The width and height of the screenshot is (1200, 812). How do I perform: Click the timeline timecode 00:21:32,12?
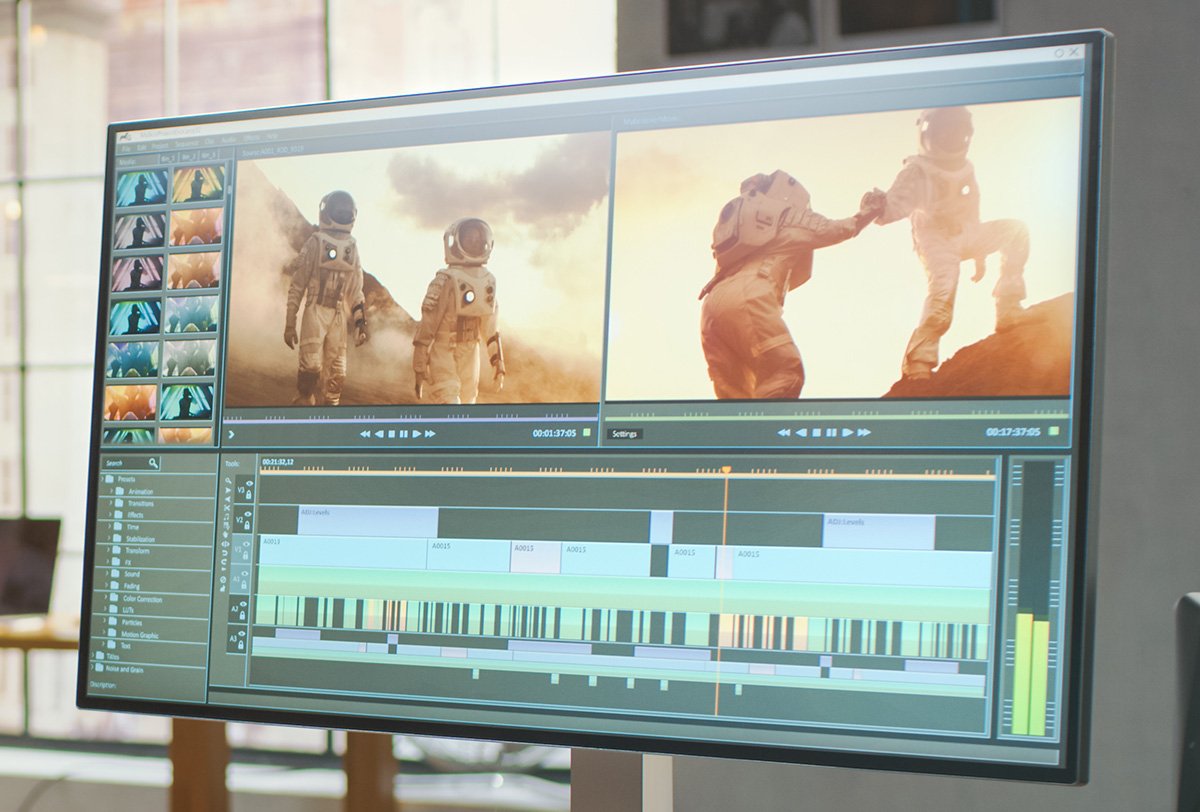pyautogui.click(x=277, y=462)
